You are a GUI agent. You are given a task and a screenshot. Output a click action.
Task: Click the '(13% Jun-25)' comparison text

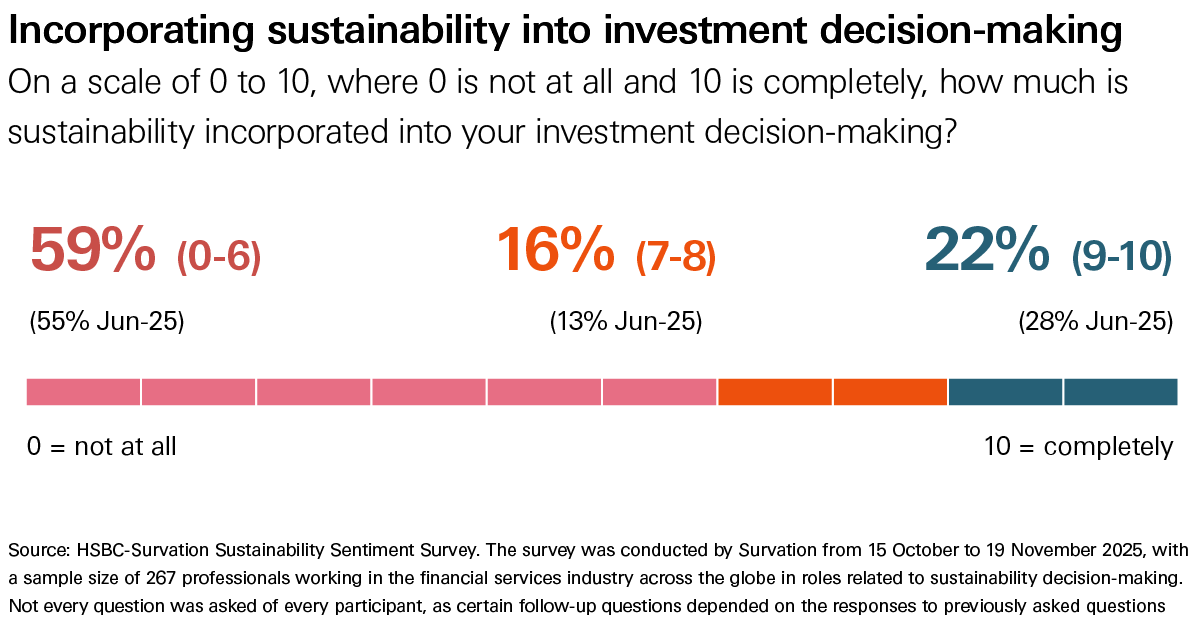click(626, 323)
